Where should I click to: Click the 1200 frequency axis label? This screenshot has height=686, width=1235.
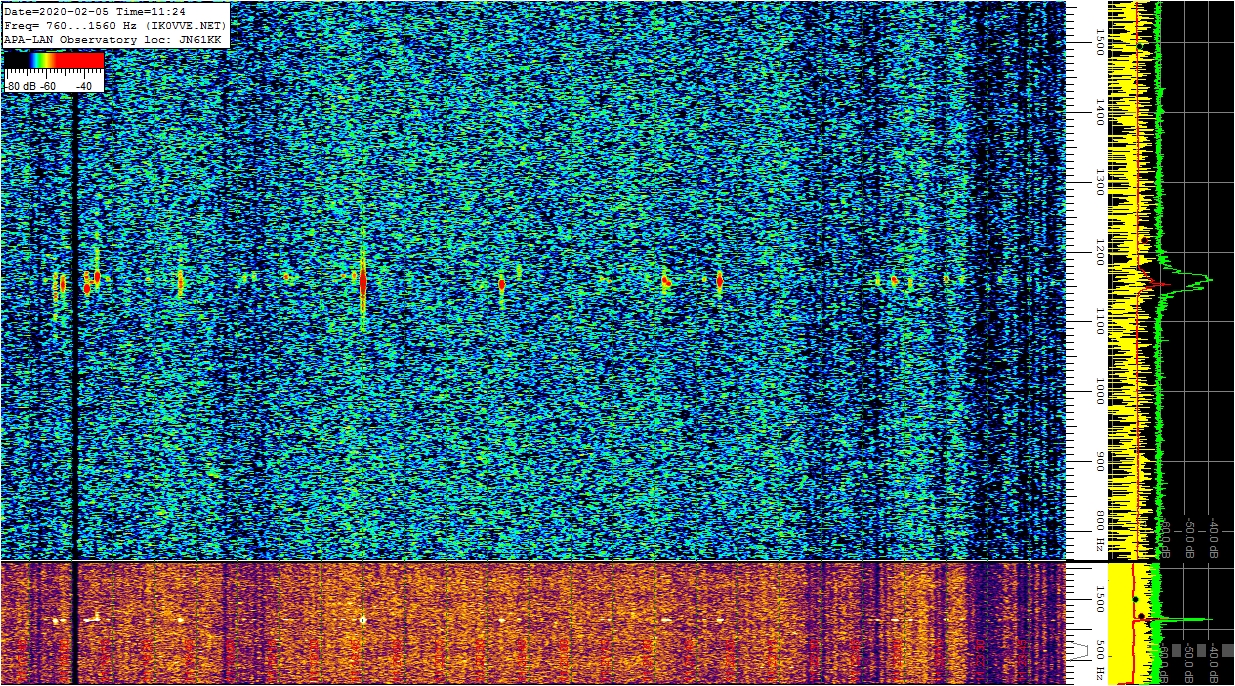tap(1100, 252)
